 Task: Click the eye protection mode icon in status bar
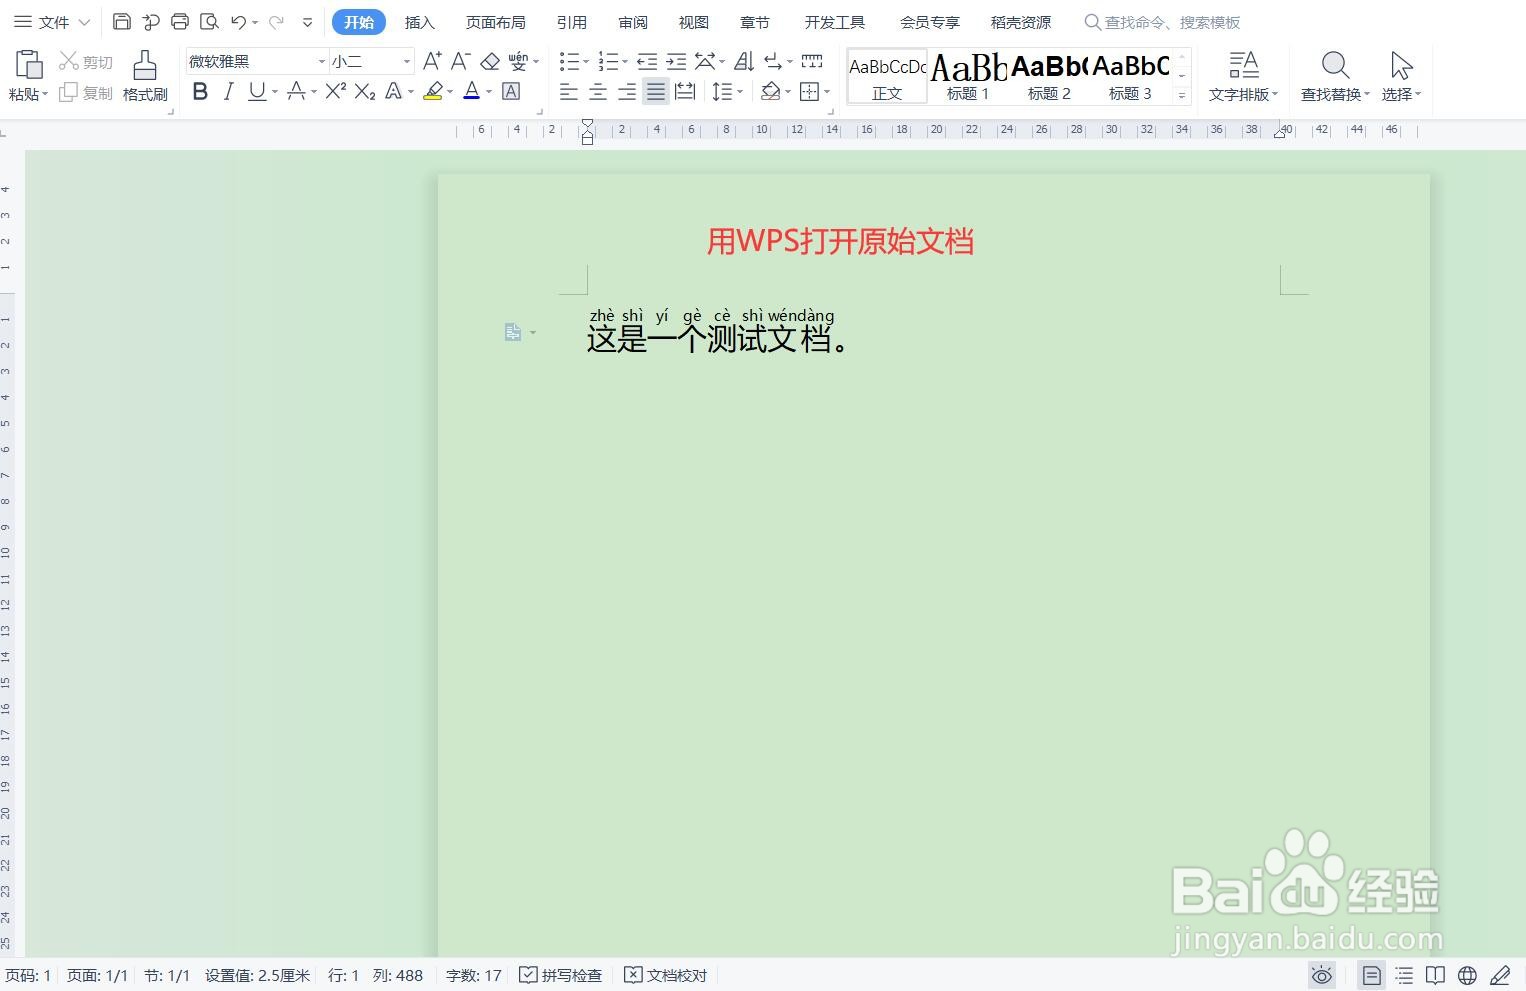(1322, 975)
